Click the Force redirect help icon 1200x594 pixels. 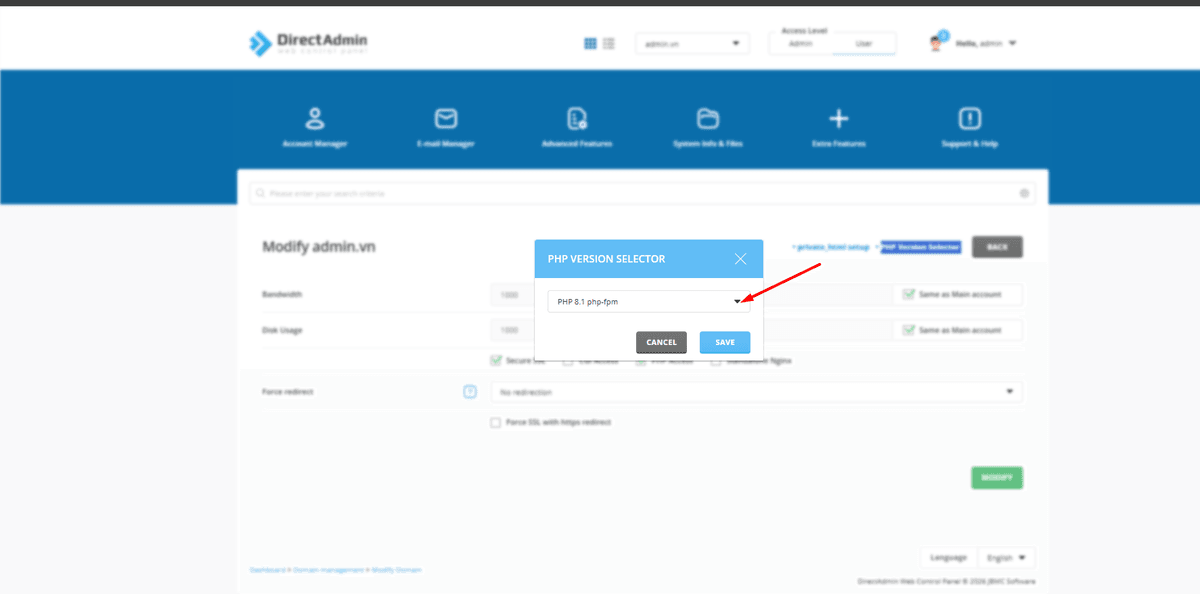tap(470, 392)
